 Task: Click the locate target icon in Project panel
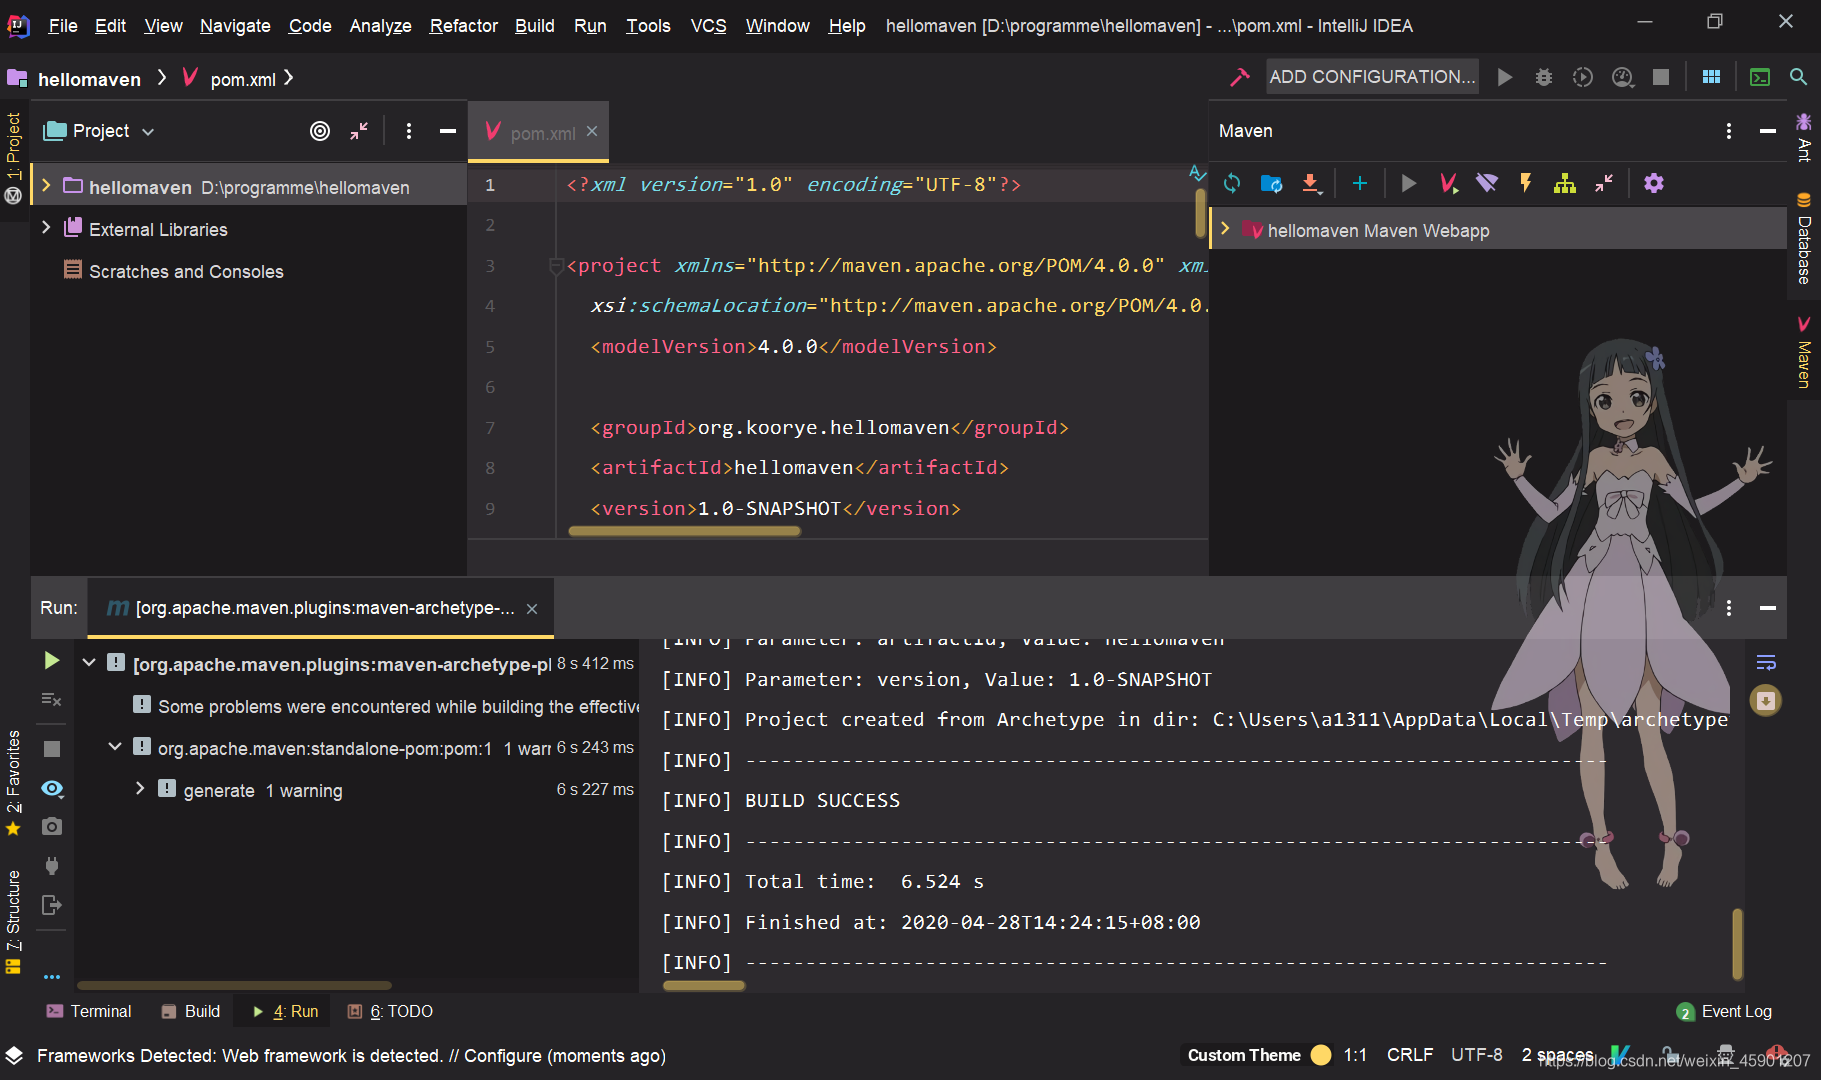[x=320, y=131]
